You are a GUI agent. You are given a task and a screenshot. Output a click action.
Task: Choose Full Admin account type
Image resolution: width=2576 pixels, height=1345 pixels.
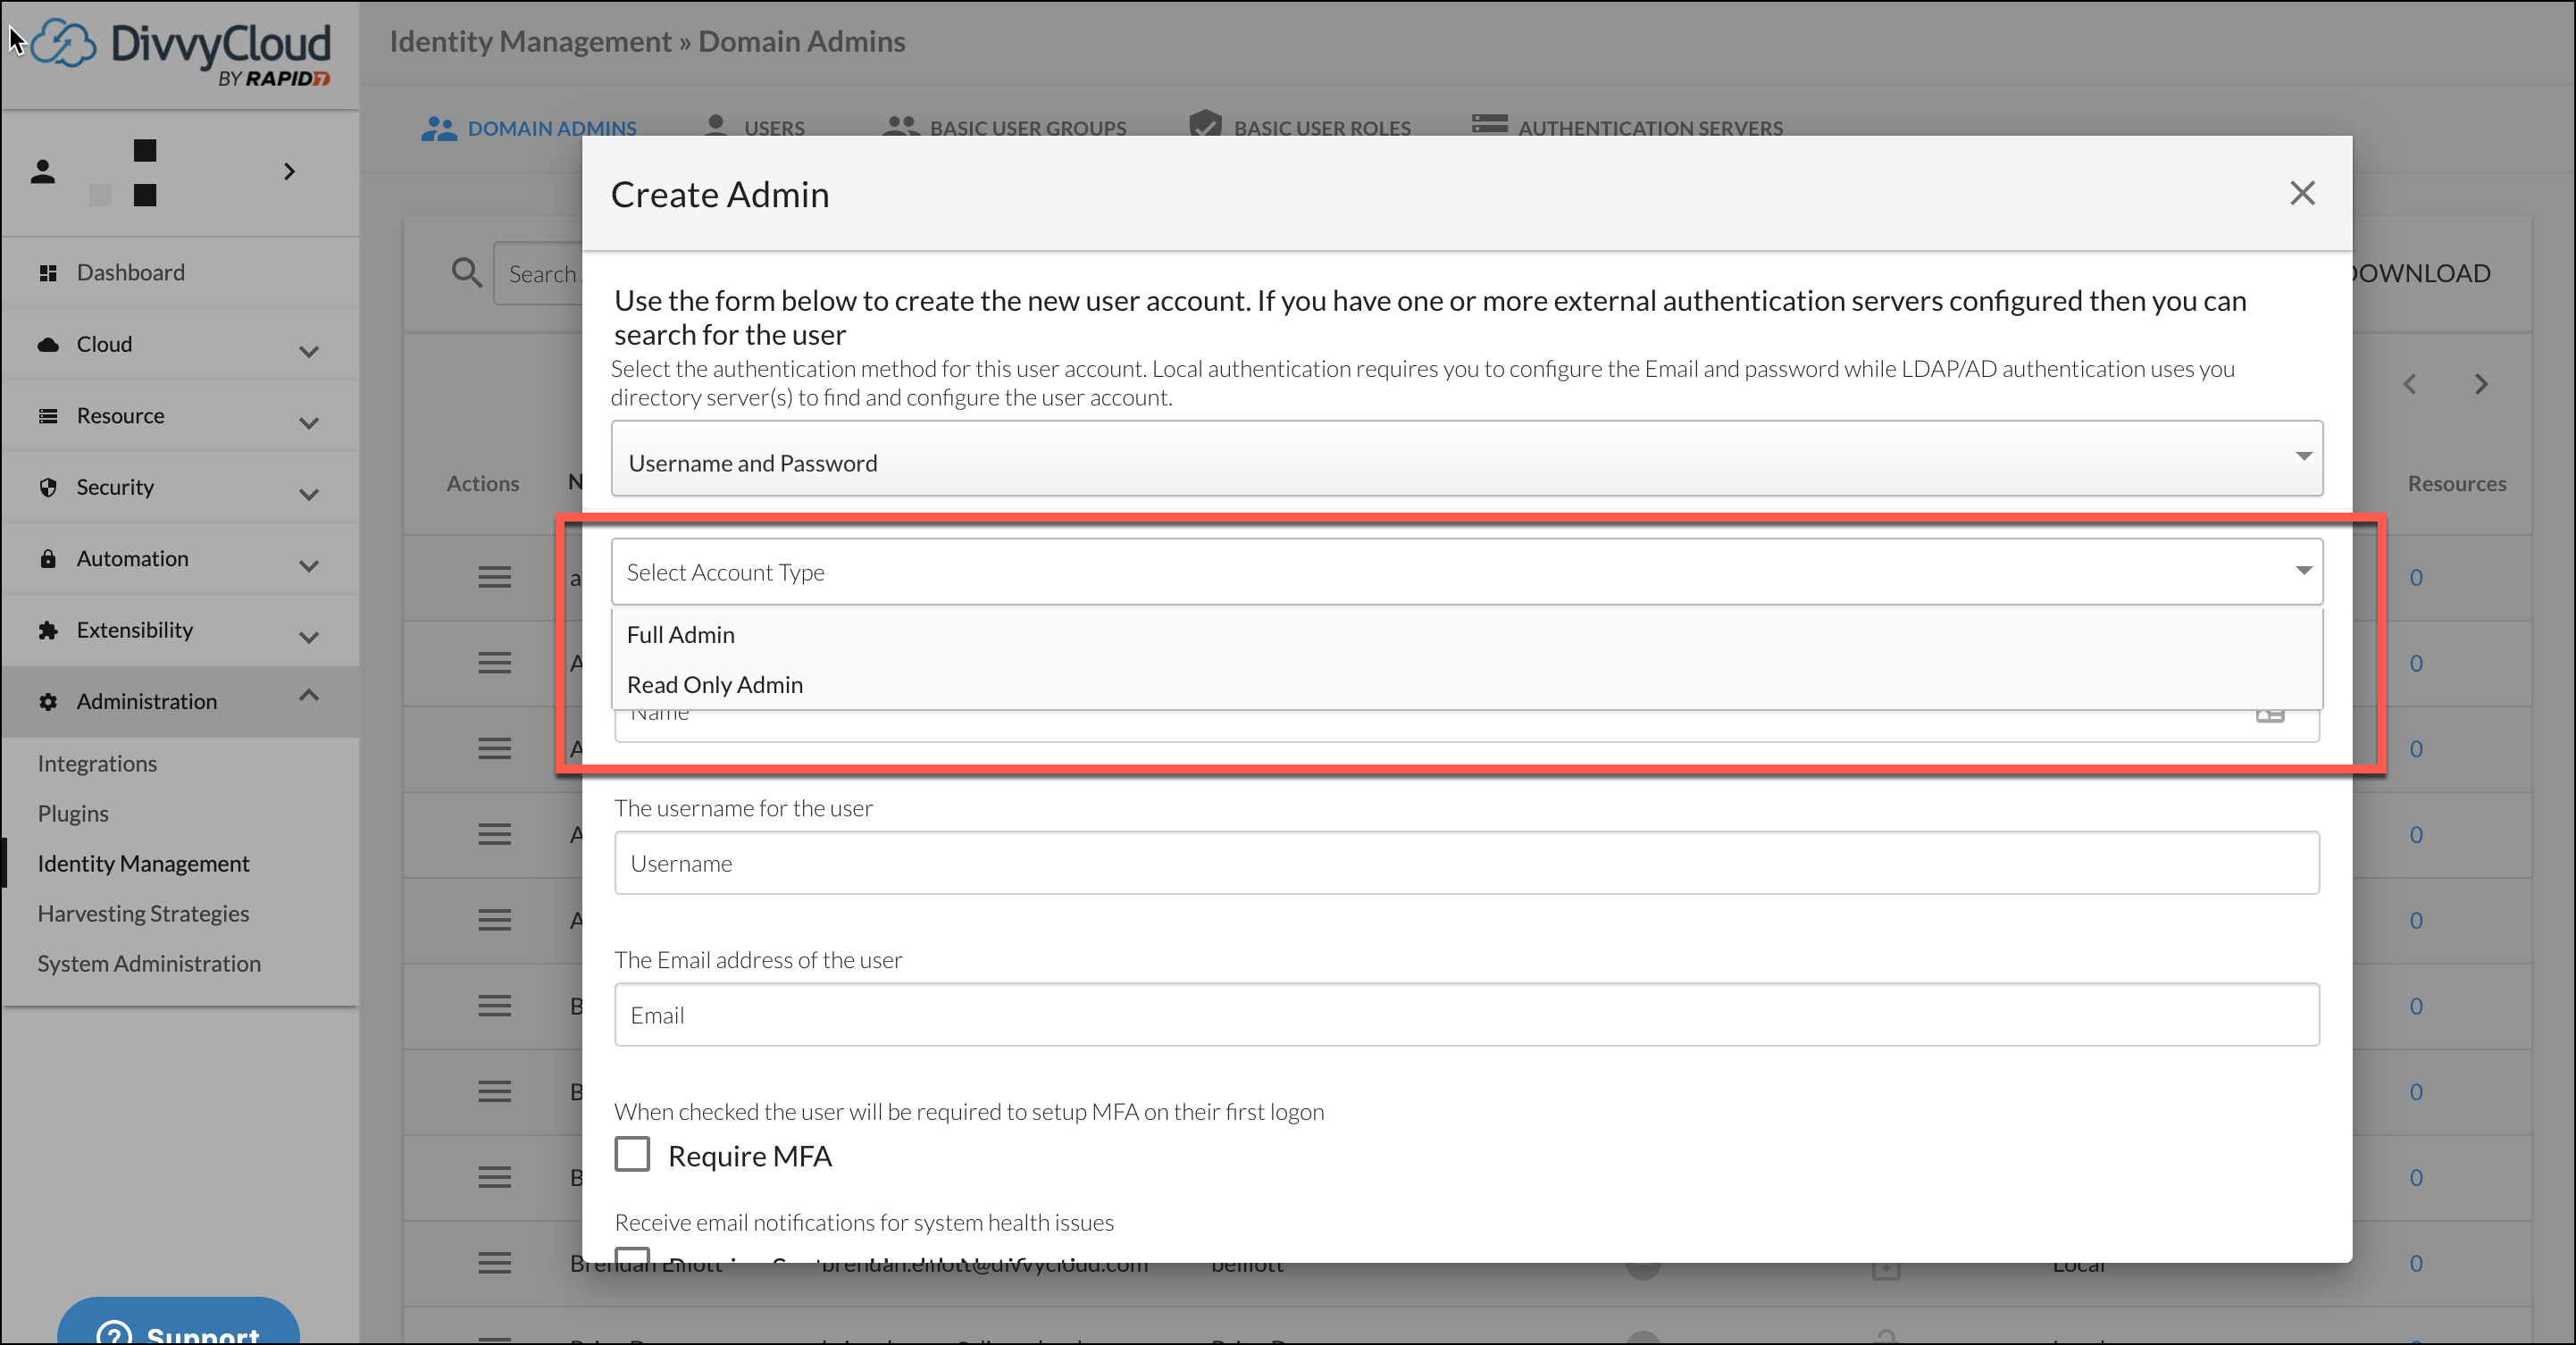(1466, 634)
